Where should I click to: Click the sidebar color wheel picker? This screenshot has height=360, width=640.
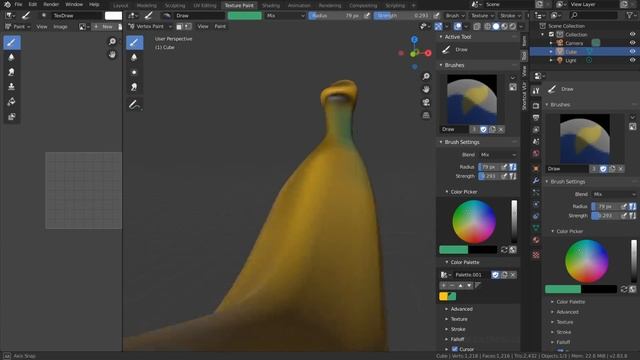coord(474,222)
